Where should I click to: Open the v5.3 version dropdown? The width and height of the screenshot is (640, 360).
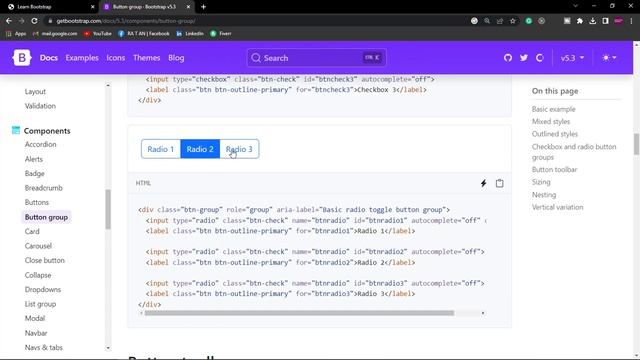pyautogui.click(x=572, y=58)
